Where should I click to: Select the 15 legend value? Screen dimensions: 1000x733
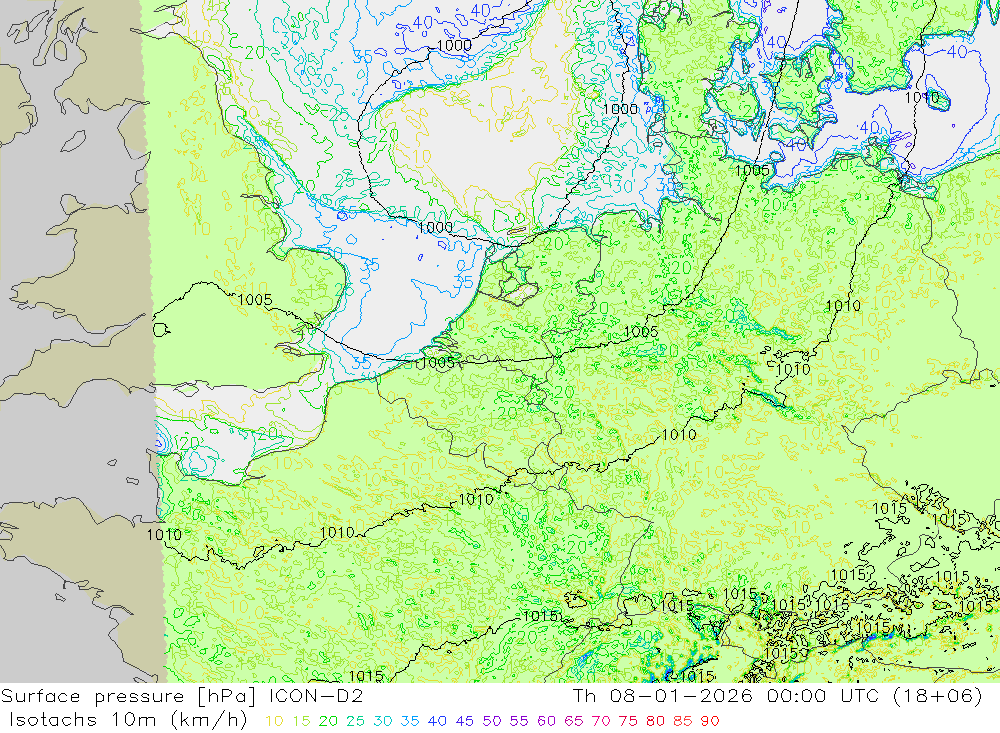pyautogui.click(x=301, y=722)
